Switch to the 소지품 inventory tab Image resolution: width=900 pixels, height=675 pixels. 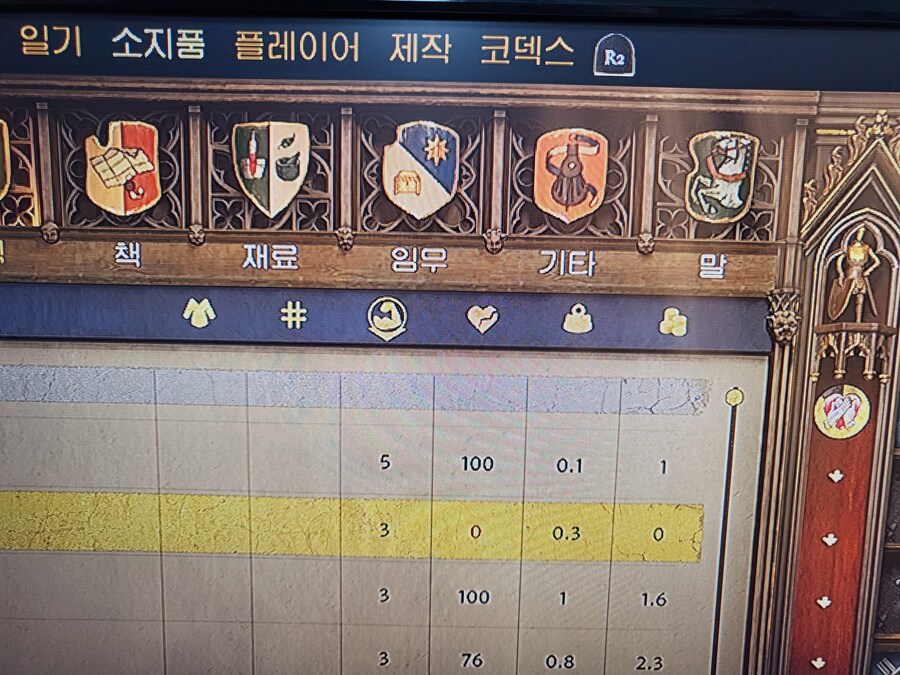(x=158, y=42)
